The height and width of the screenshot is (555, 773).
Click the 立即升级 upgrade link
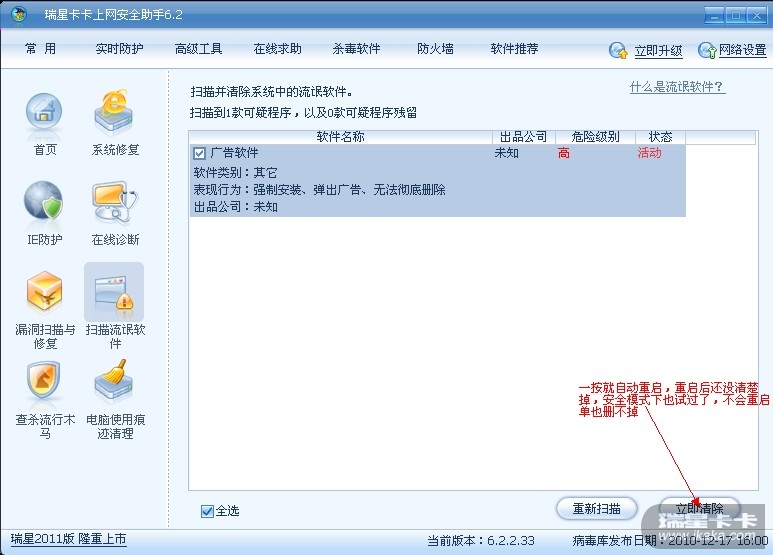[658, 50]
